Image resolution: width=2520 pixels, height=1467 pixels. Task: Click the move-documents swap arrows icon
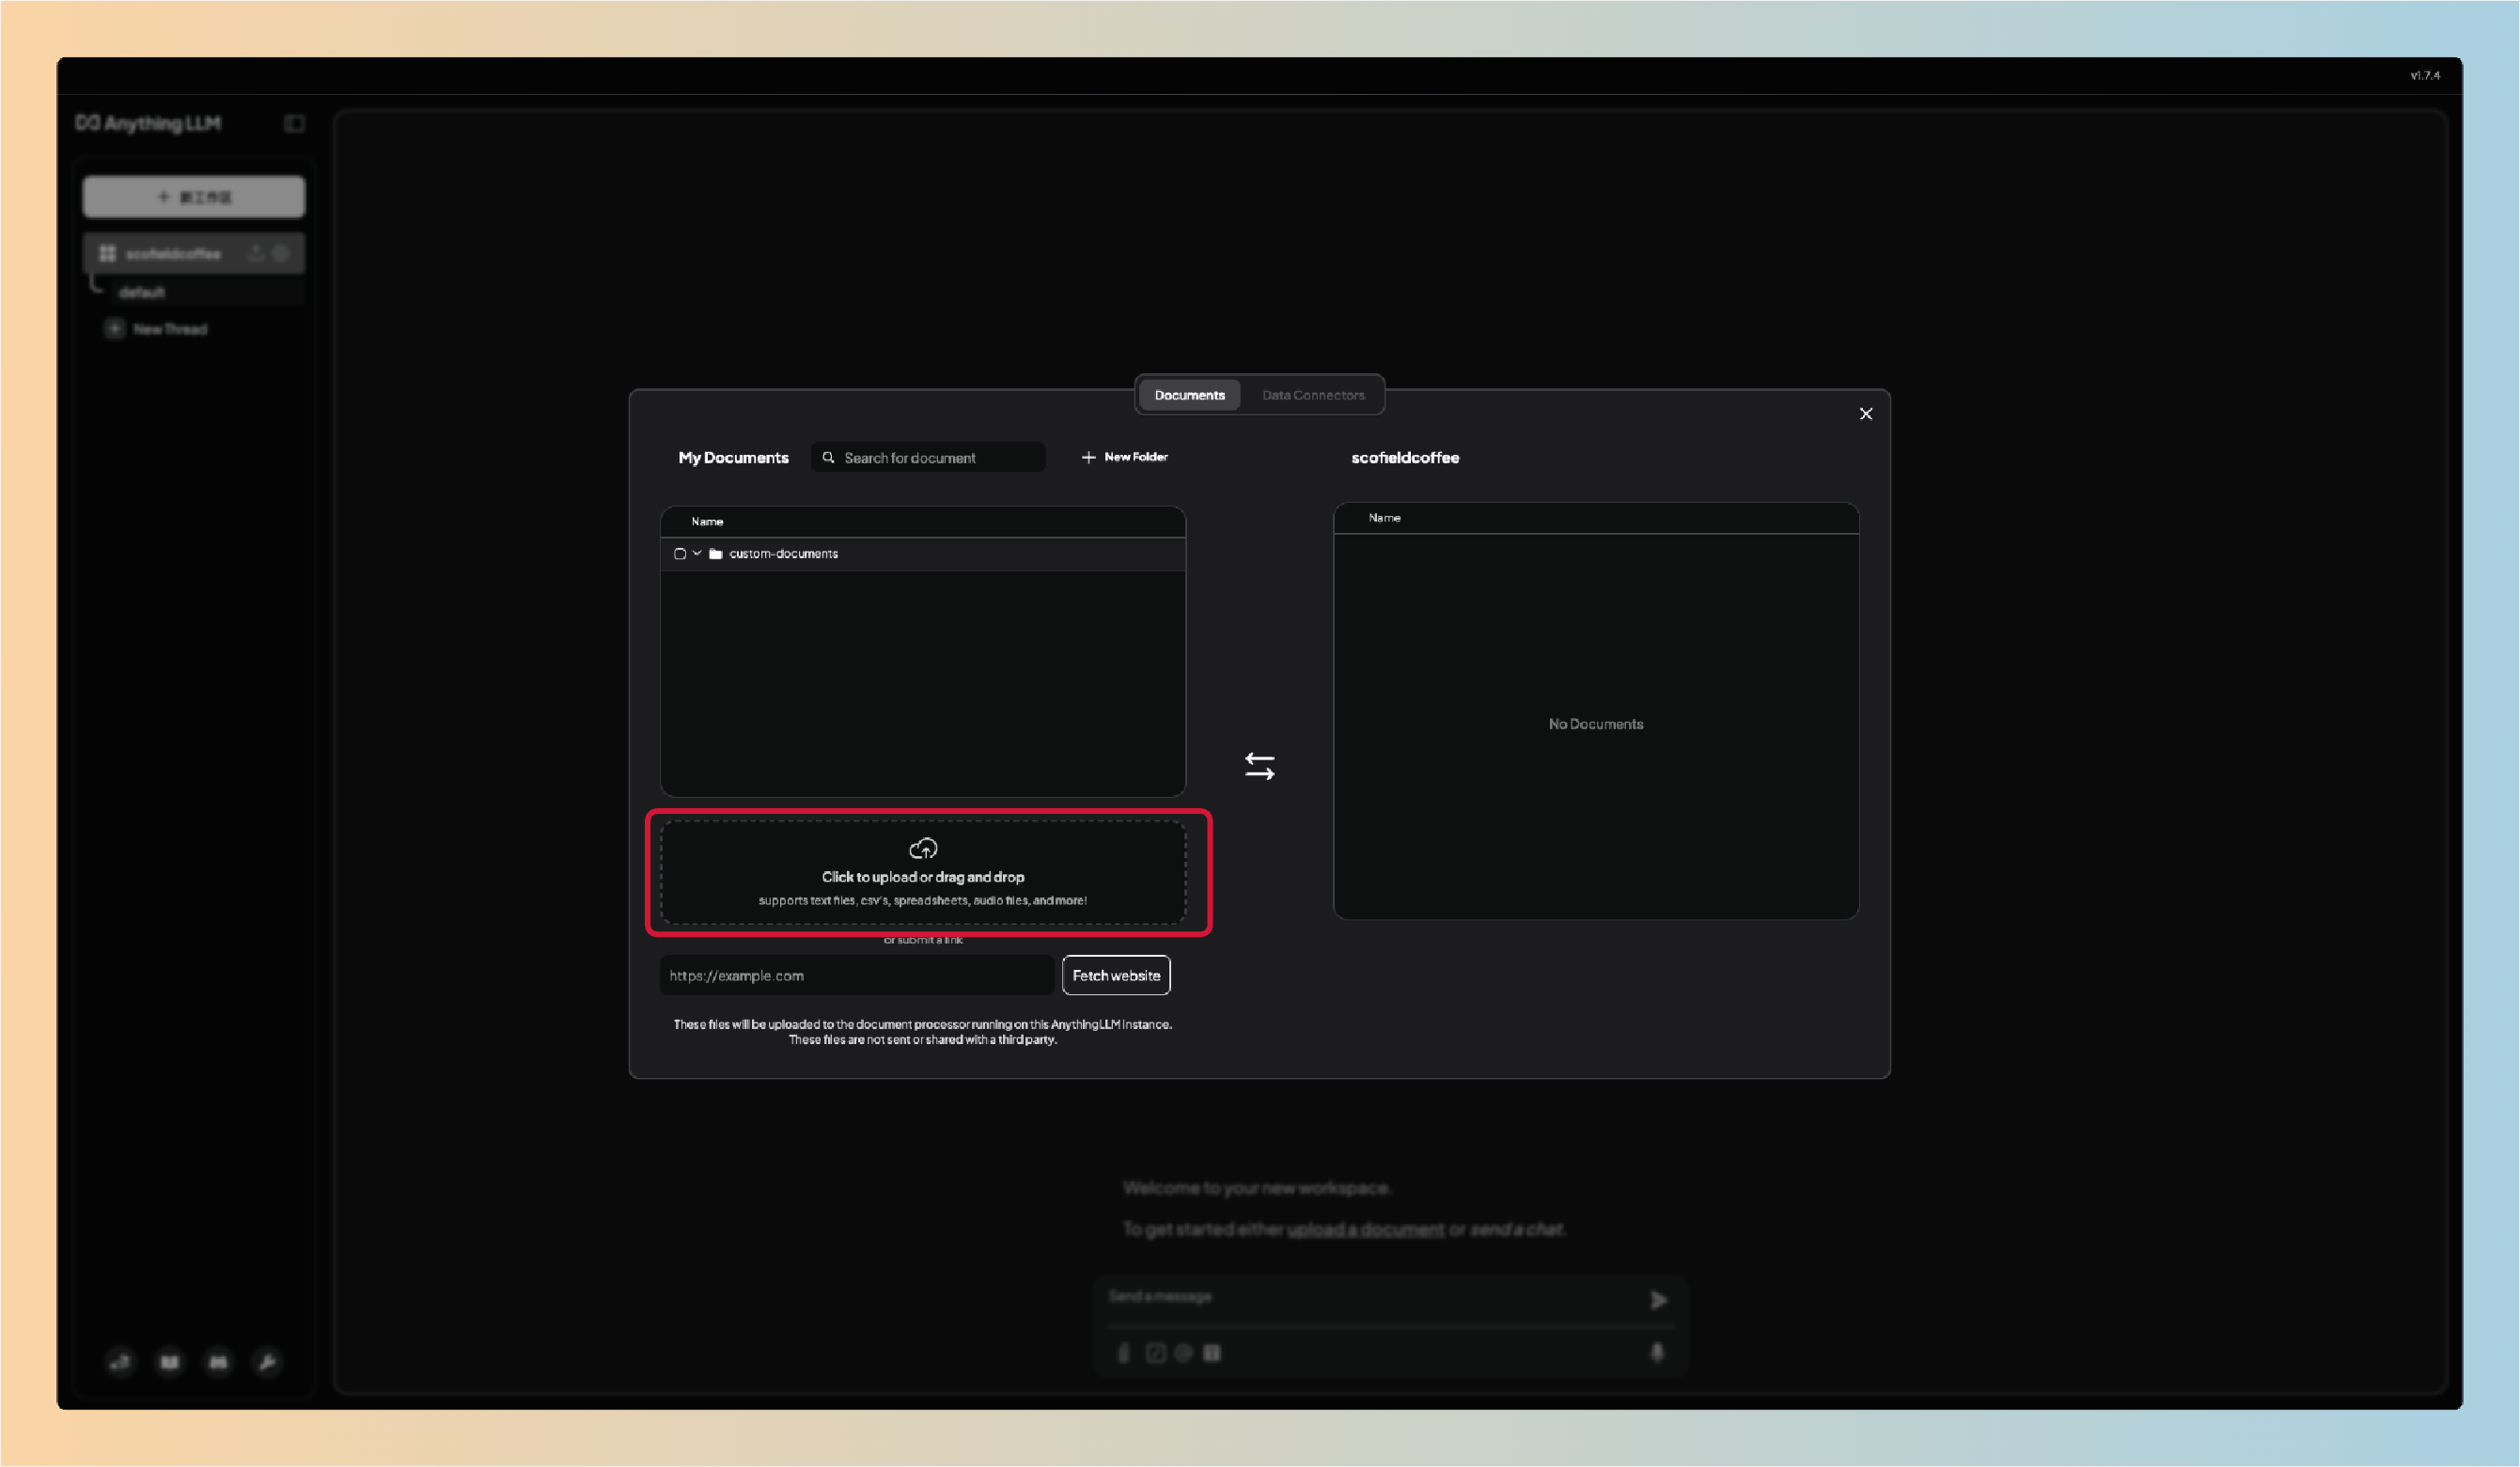[x=1259, y=766]
